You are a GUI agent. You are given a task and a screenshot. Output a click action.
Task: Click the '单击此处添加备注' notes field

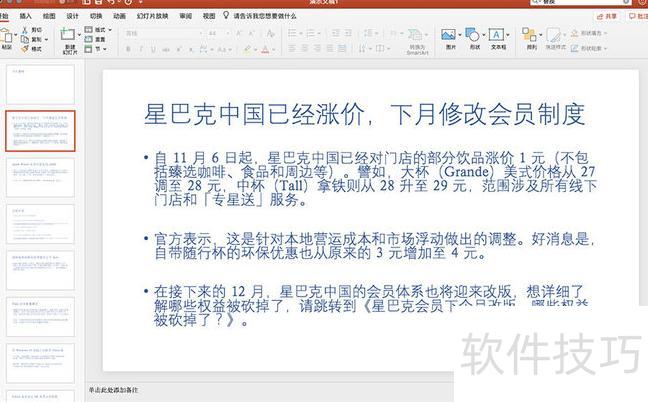coord(114,390)
